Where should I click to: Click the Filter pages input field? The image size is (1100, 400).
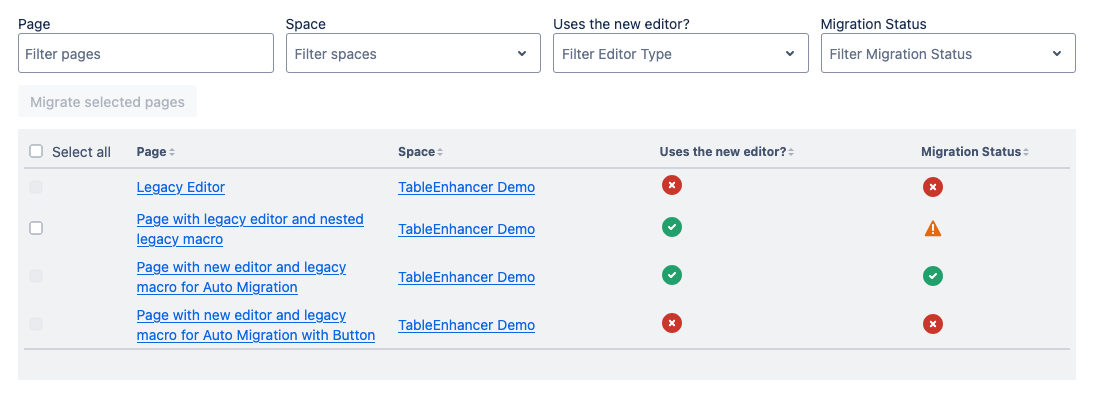pos(146,54)
